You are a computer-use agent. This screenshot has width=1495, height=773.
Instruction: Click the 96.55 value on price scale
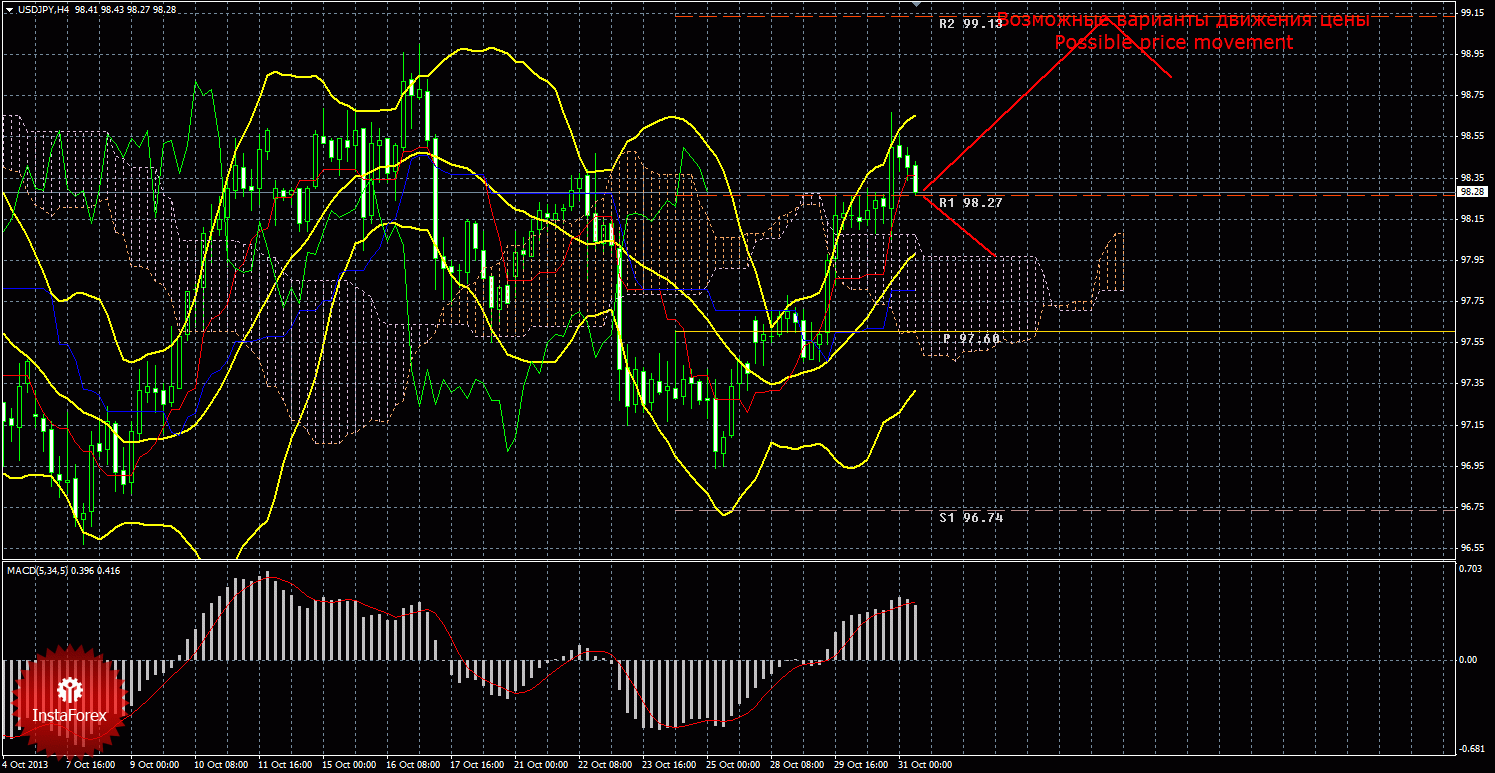[x=1470, y=548]
